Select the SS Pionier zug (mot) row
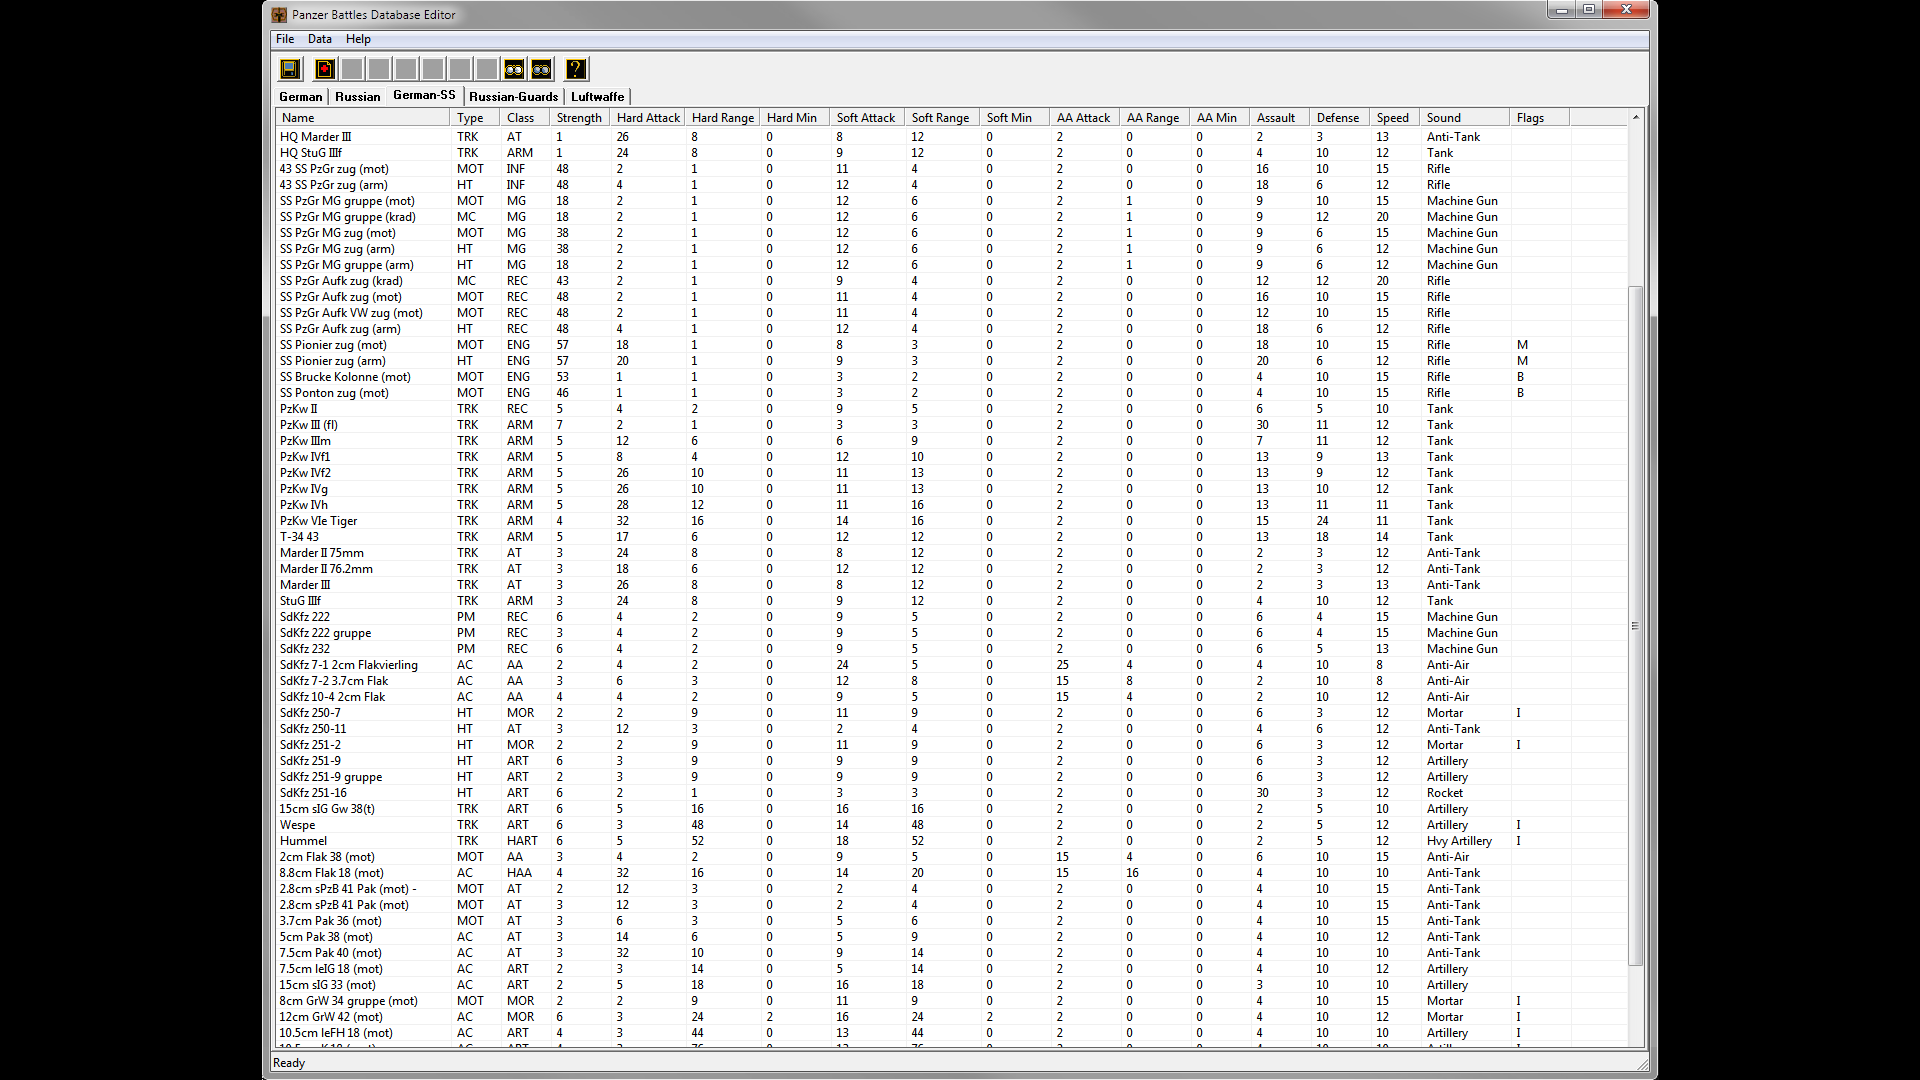The image size is (1920, 1080). (952, 345)
